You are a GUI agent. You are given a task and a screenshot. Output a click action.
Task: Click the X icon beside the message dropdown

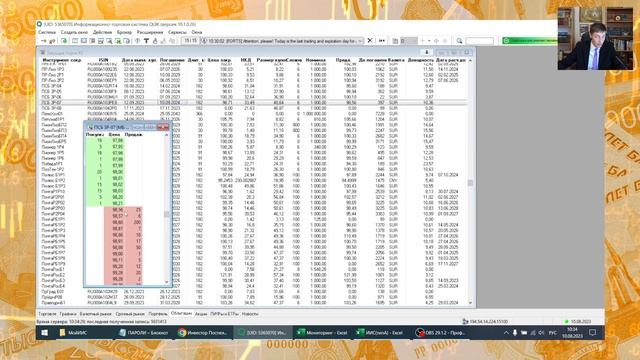pos(370,41)
